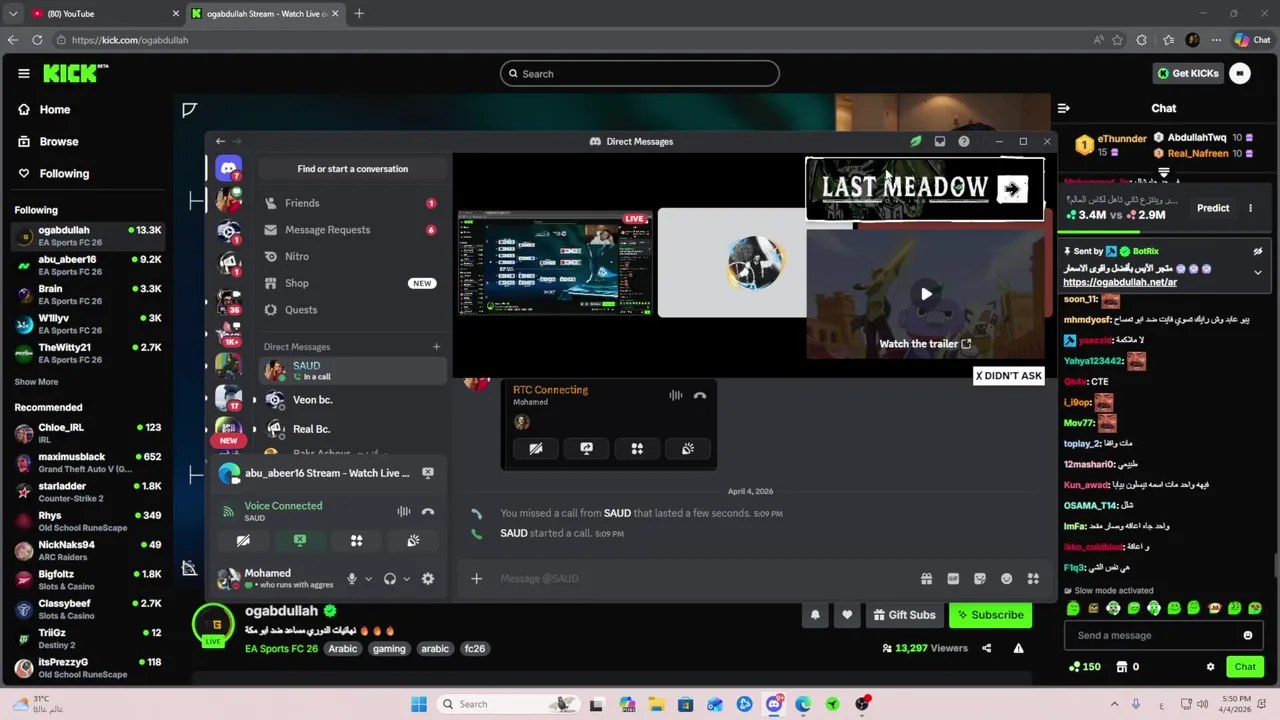Screen dimensions: 1280x720
Task: Open soundboard in Discord voice panel
Action: (x=413, y=540)
